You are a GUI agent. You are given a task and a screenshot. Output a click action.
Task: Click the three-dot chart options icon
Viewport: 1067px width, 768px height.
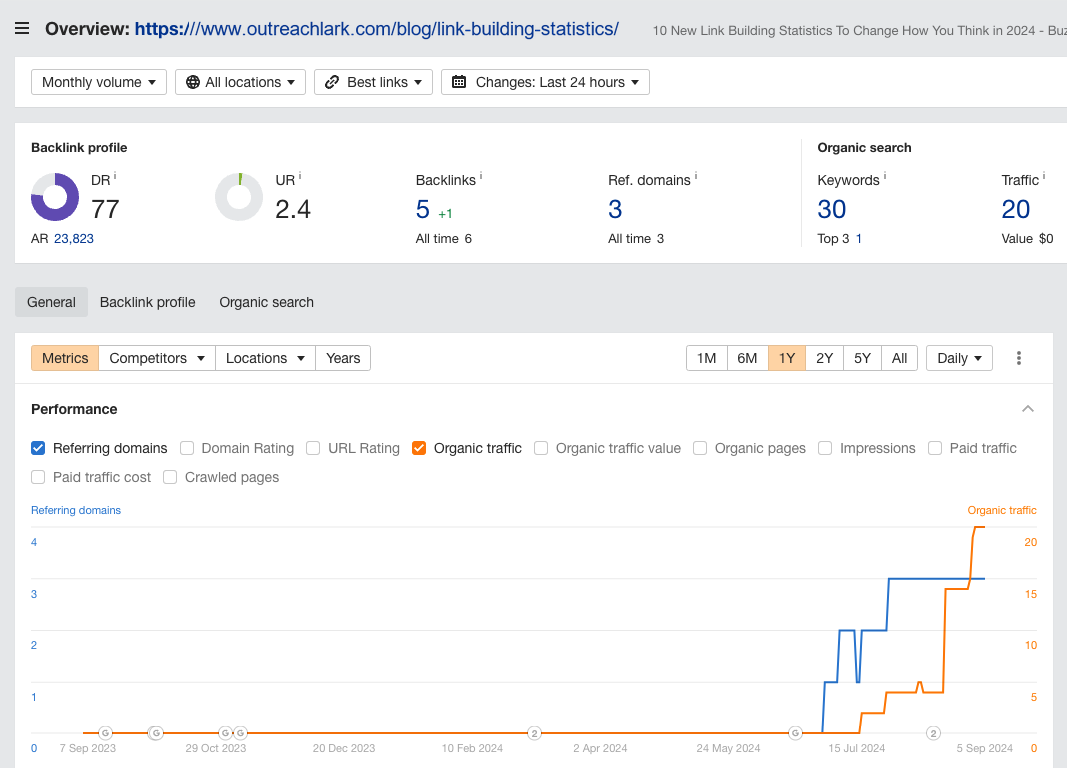click(1018, 358)
